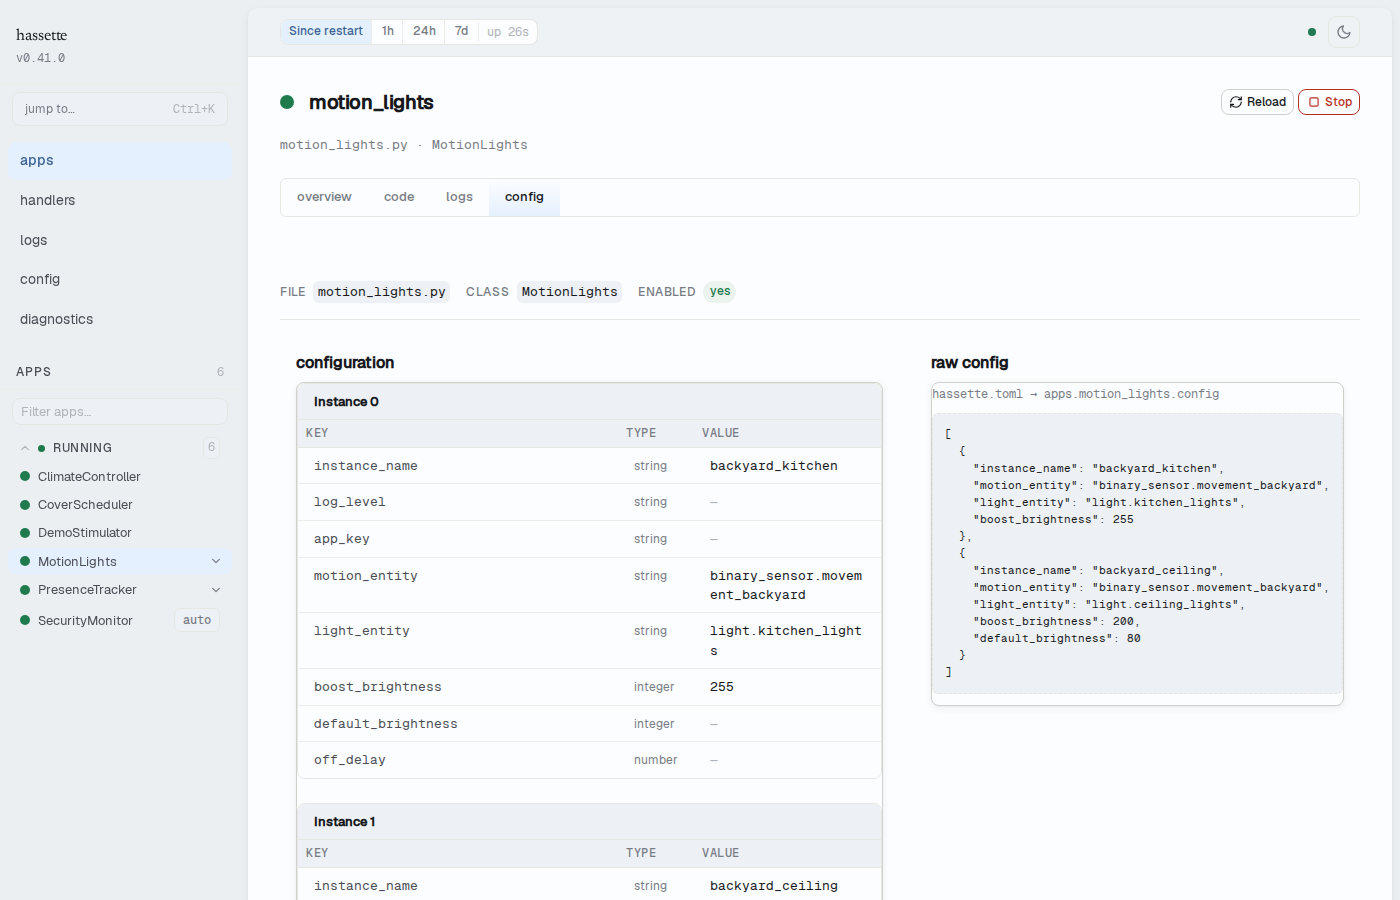
Task: Select light.kitchen_lights value cell
Action: click(x=786, y=641)
